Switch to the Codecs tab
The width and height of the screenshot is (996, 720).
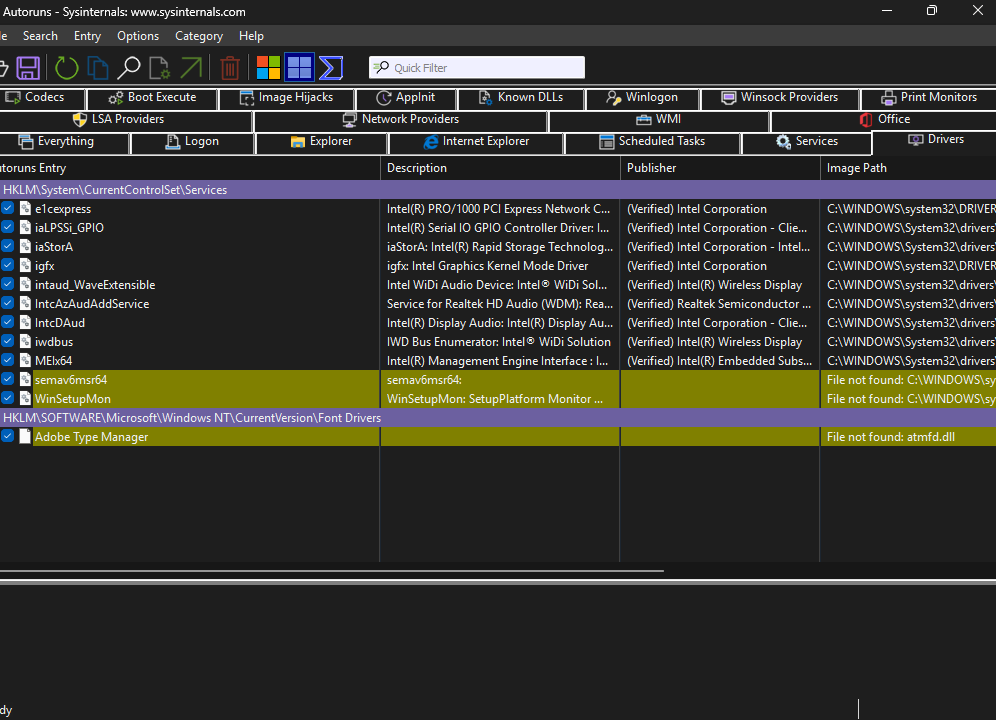42,98
